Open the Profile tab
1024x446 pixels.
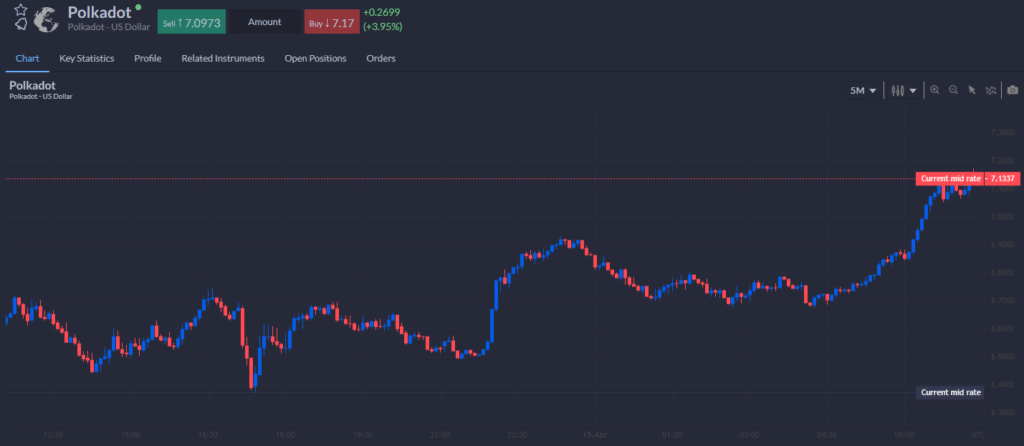(x=148, y=58)
